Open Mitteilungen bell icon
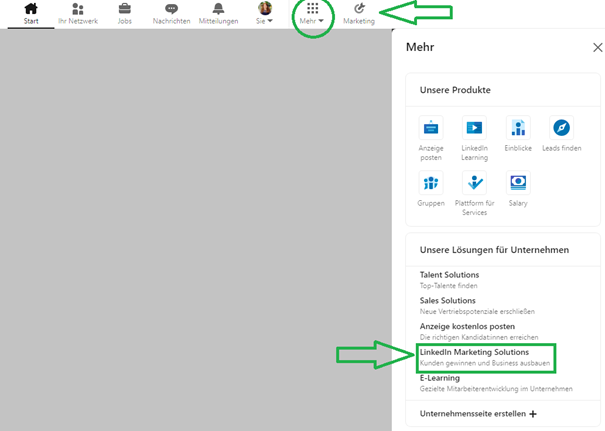The image size is (605, 431). pos(218,8)
